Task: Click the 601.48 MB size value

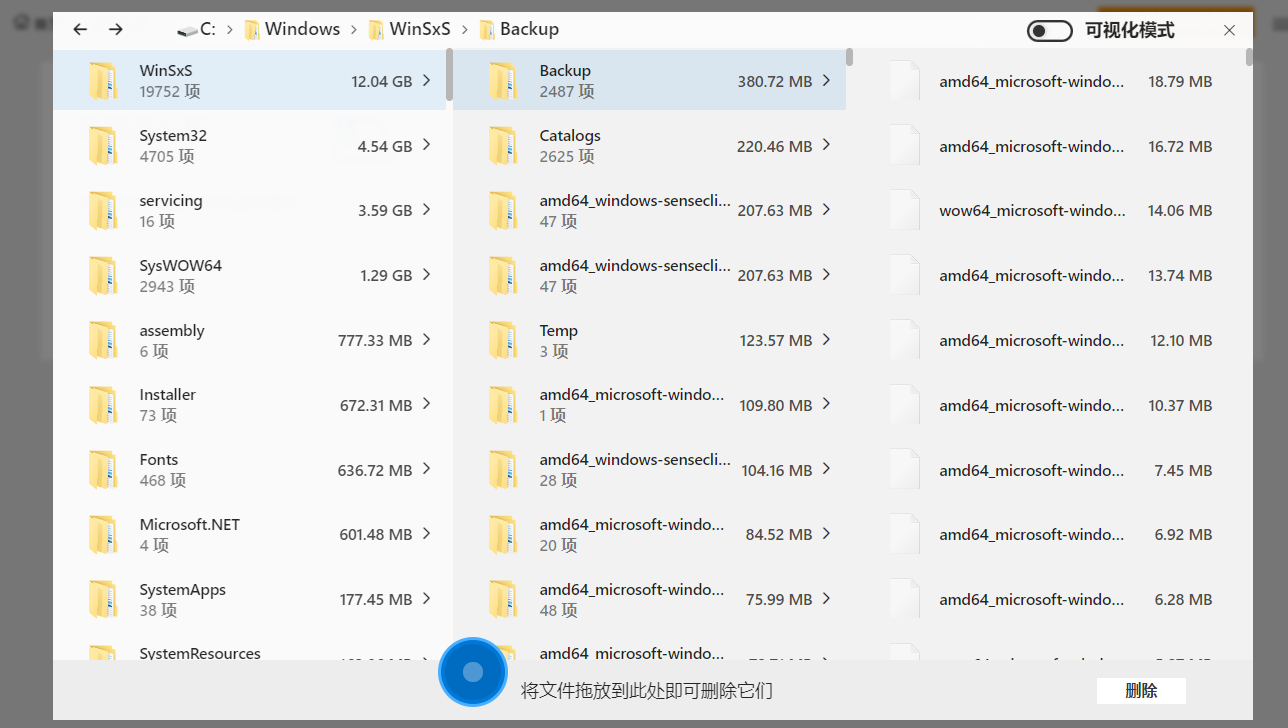Action: [x=376, y=535]
